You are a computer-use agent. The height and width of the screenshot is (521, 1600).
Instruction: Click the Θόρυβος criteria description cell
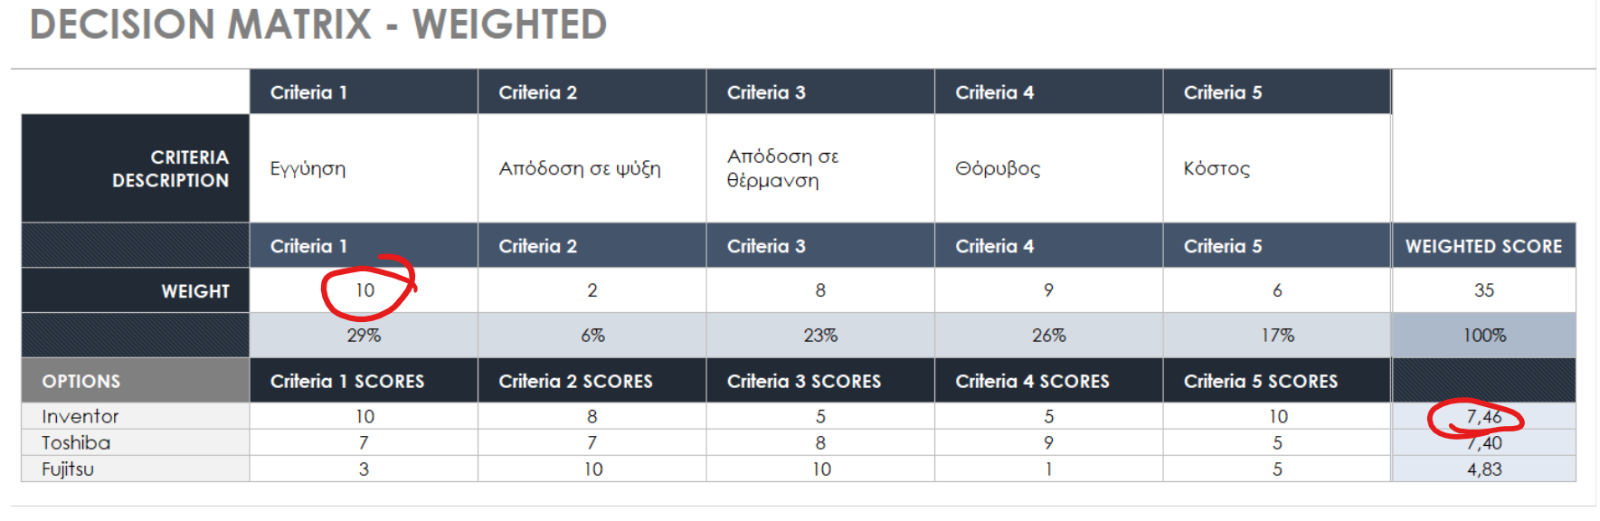coord(1048,168)
